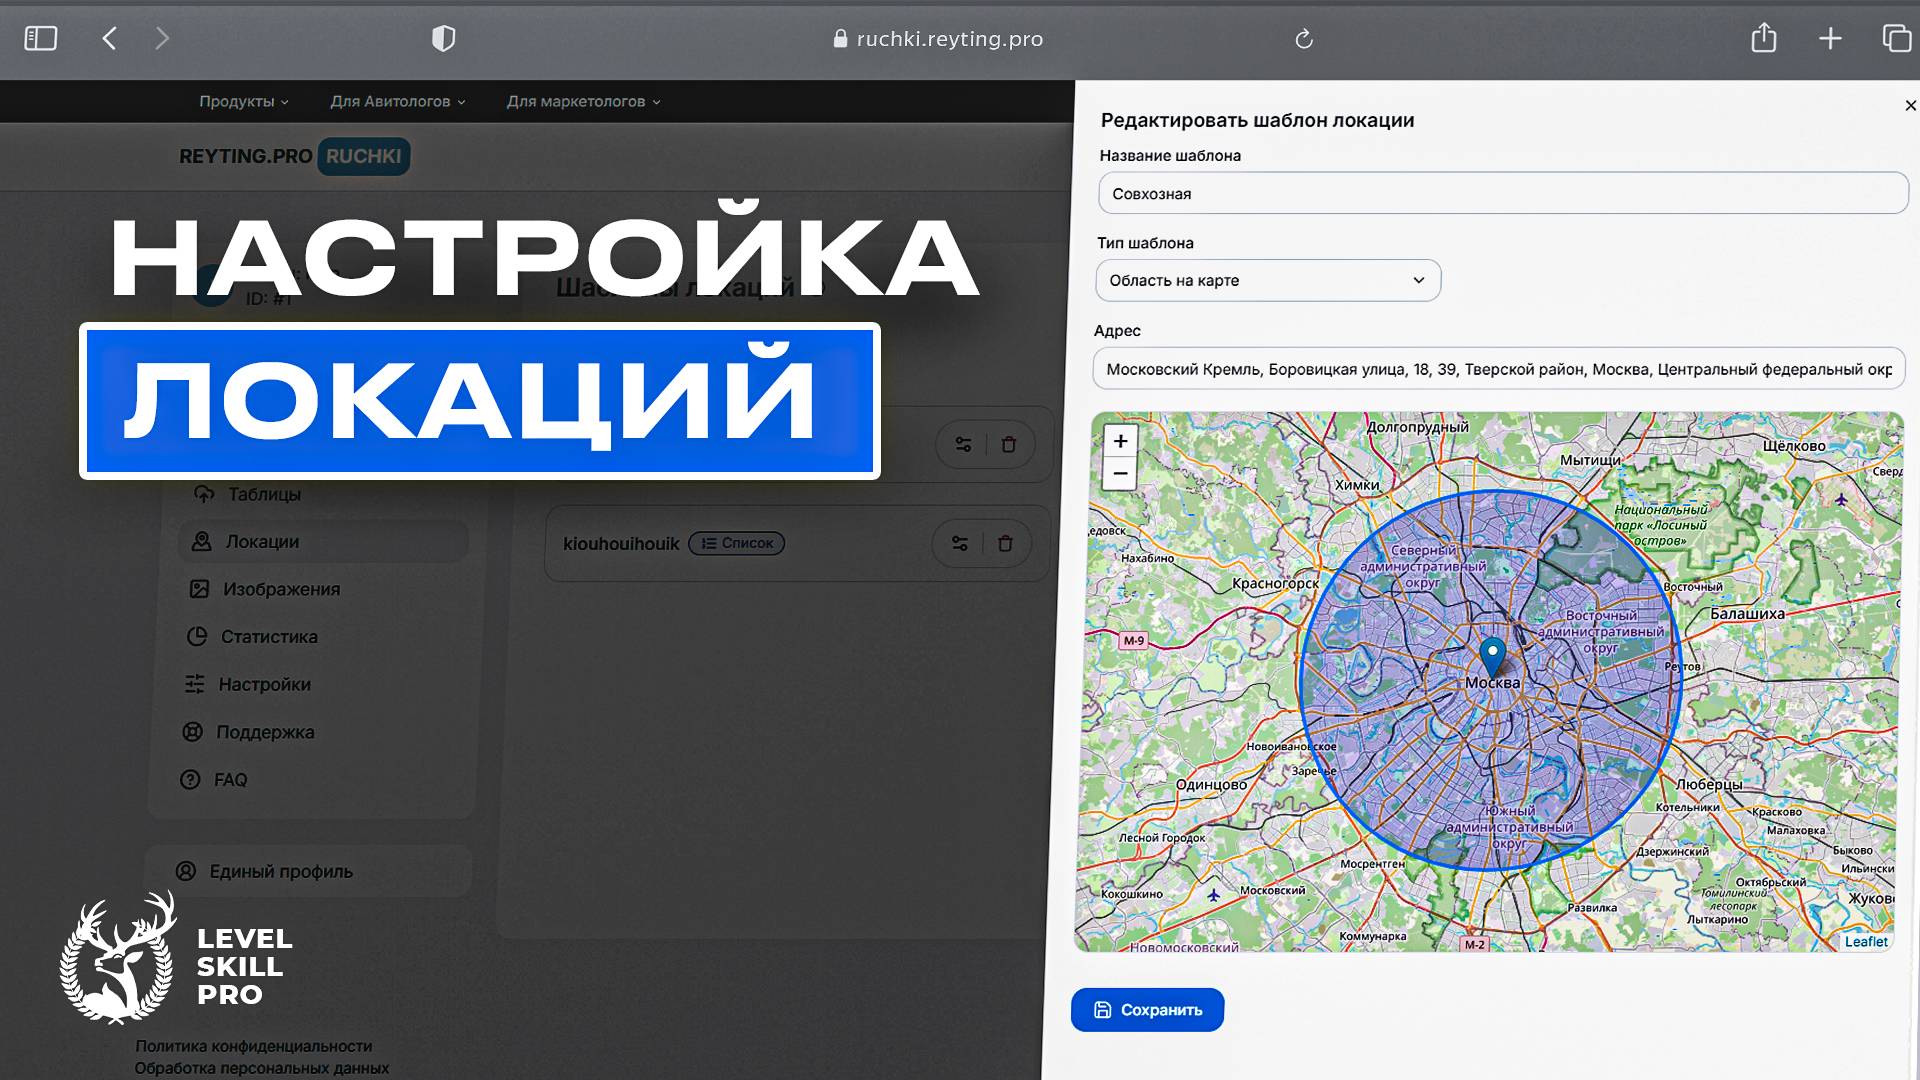Open the Тип шаблона dropdown
Viewport: 1920px width, 1080px height.
(1267, 280)
